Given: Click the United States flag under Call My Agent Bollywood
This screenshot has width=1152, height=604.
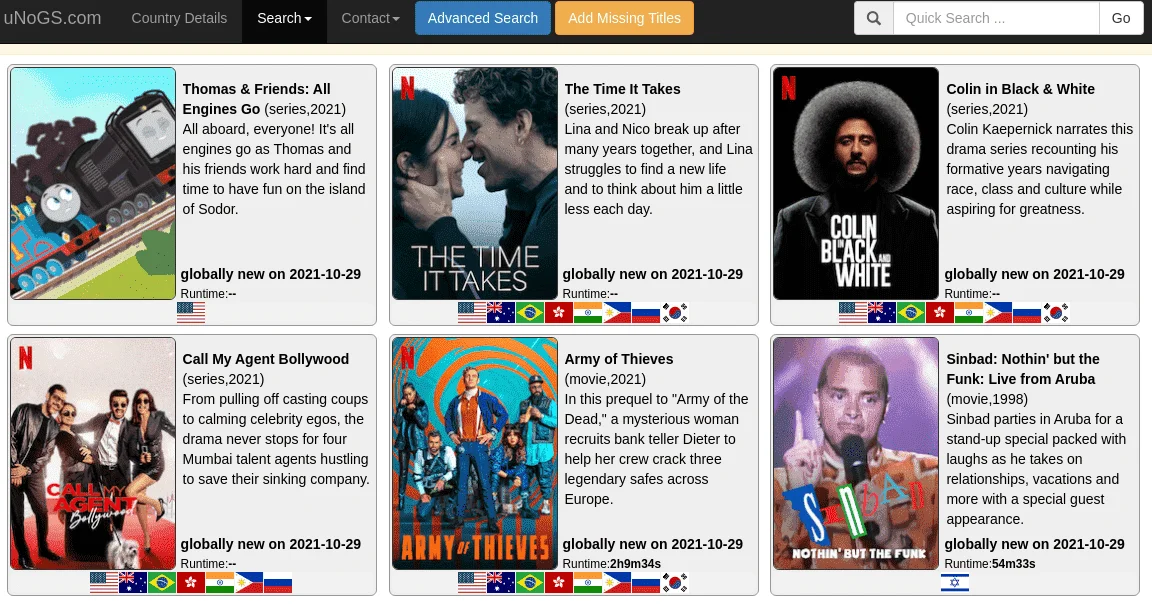Looking at the screenshot, I should click(104, 583).
